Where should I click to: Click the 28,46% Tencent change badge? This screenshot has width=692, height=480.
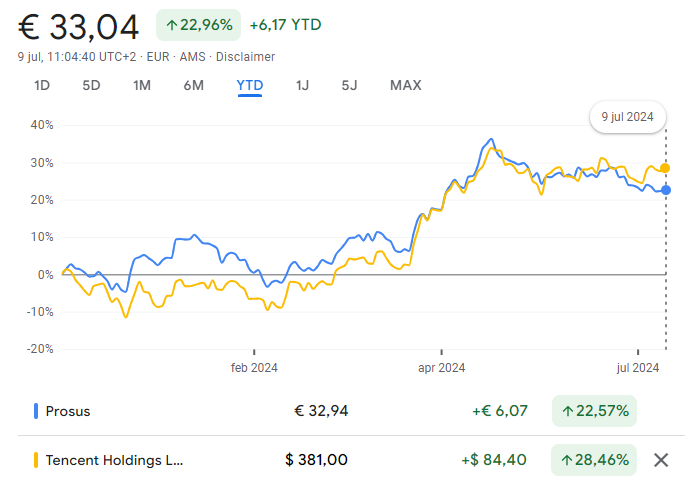[x=594, y=460]
